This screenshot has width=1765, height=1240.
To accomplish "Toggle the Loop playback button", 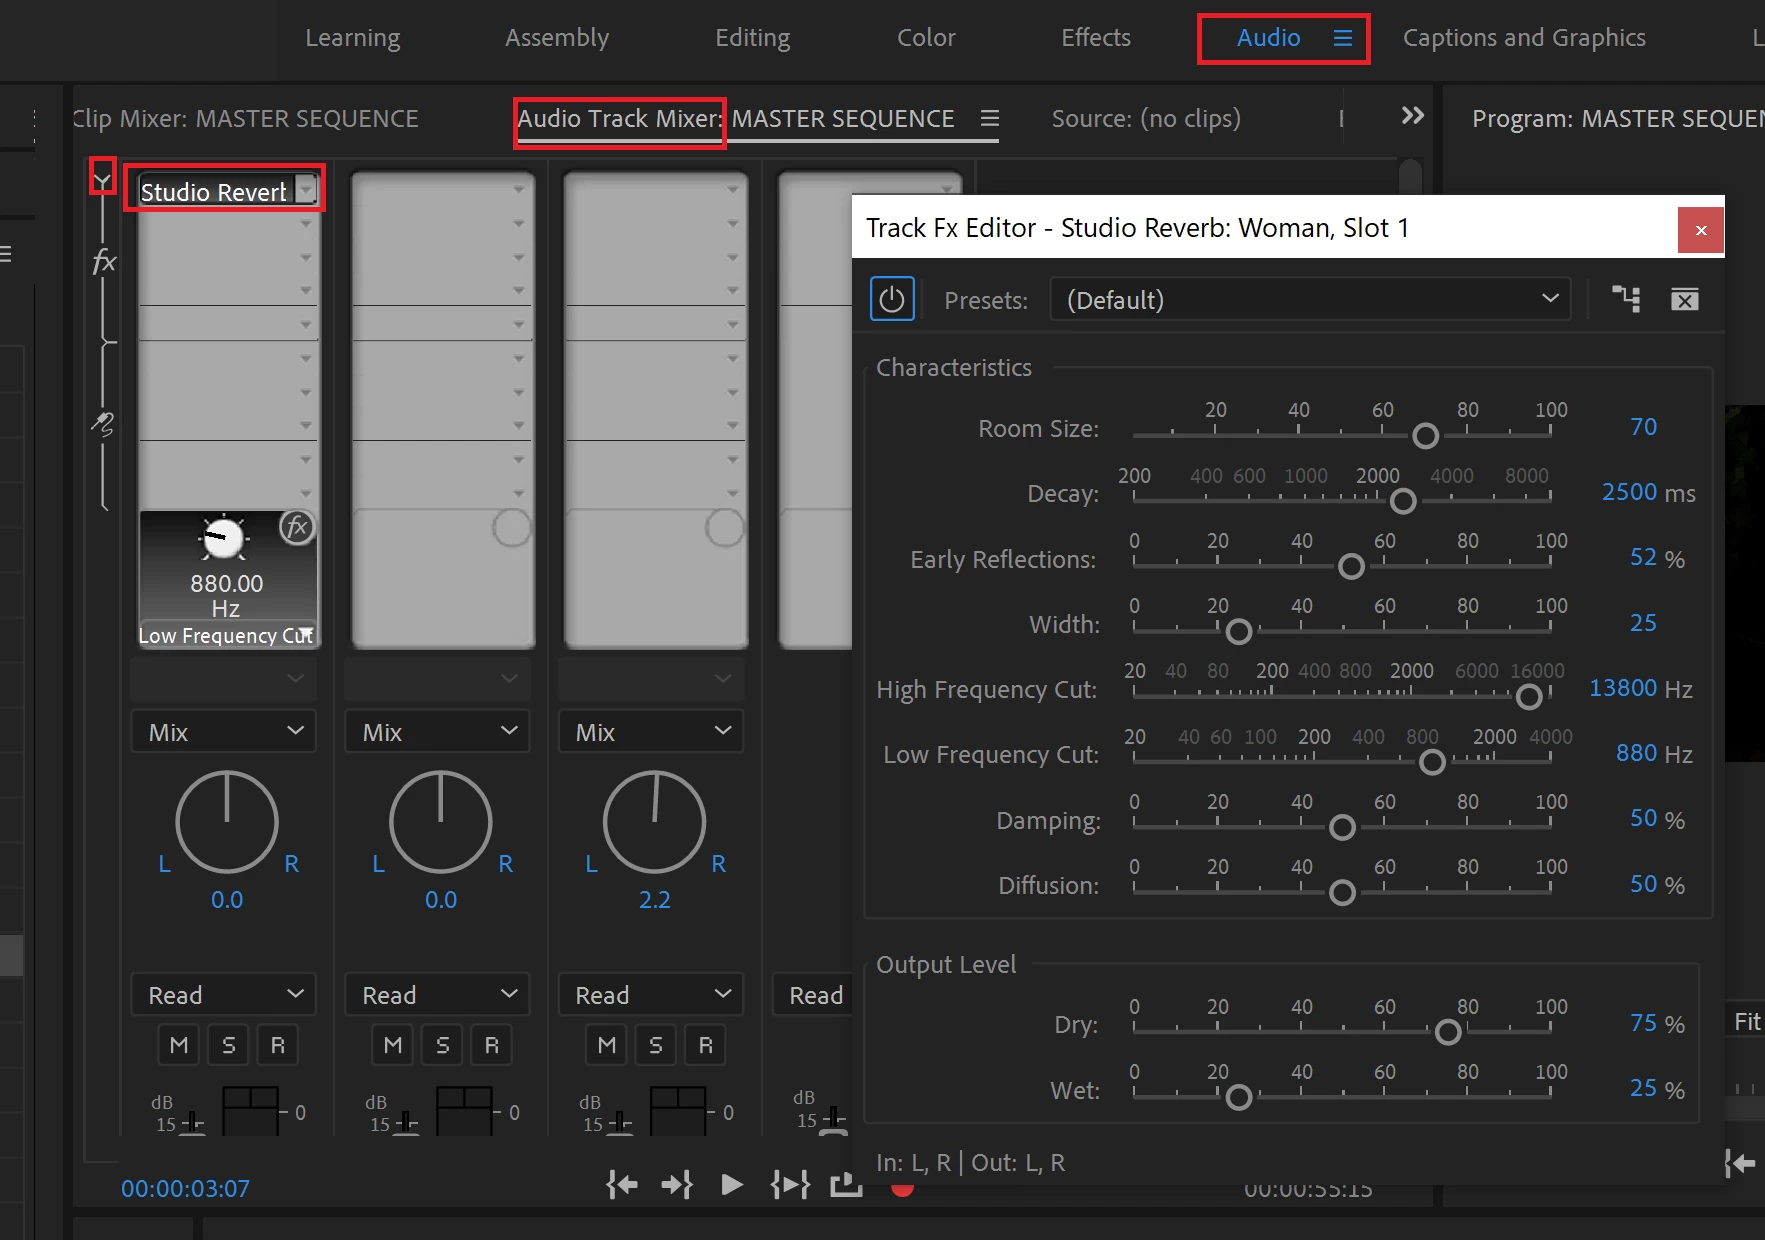I will [846, 1185].
